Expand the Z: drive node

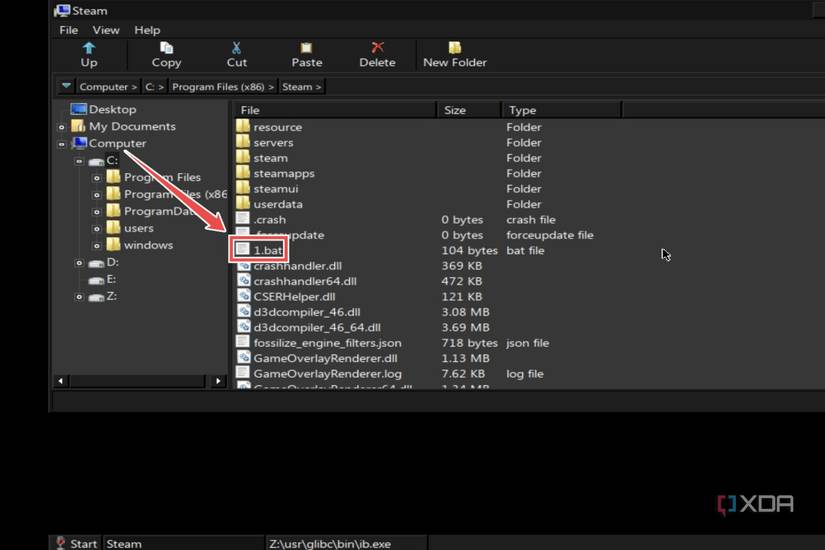pyautogui.click(x=79, y=297)
